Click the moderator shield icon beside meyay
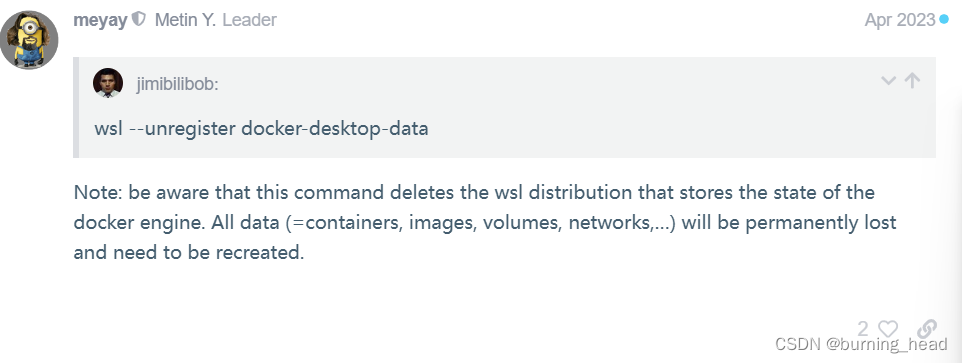This screenshot has height=363, width=962. tap(139, 20)
